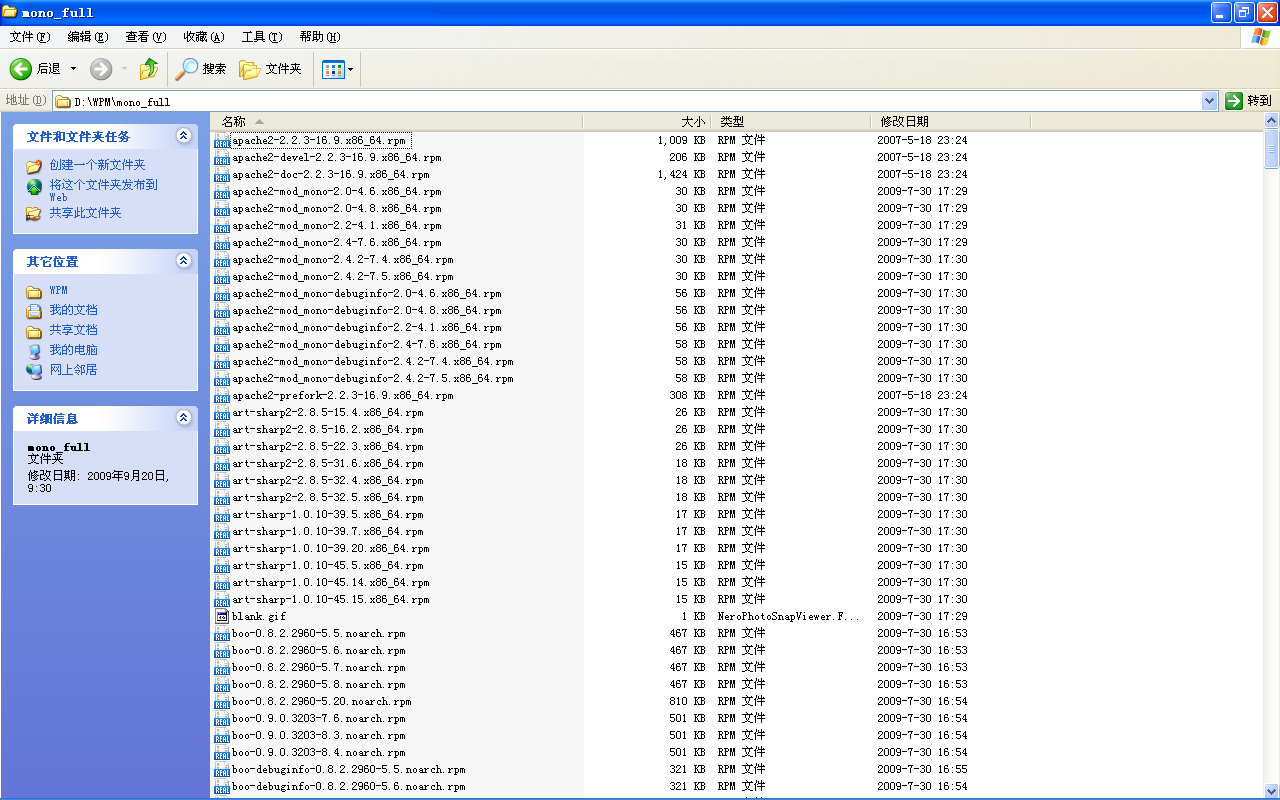1280x800 pixels.
Task: Click the green Go arrow icon
Action: (x=1234, y=101)
